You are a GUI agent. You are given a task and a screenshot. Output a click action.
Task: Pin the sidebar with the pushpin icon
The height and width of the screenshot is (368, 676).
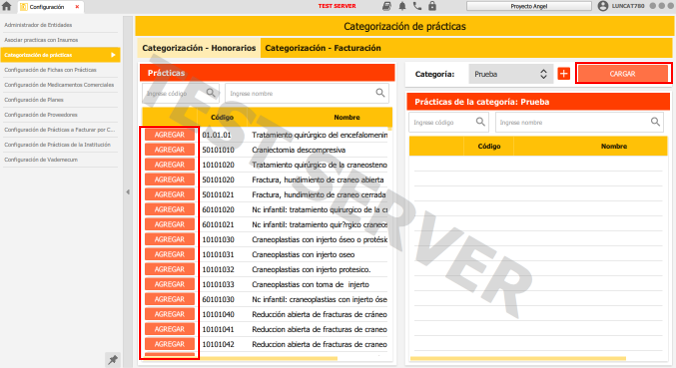tap(113, 359)
